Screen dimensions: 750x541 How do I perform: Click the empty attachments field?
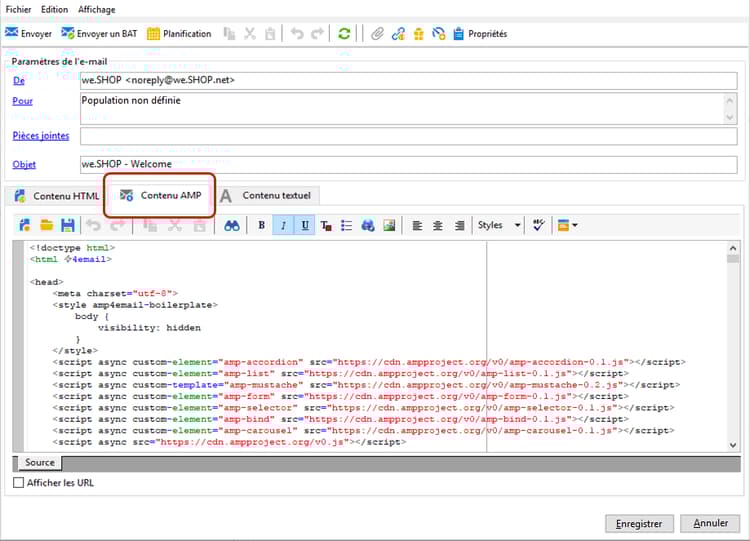pyautogui.click(x=408, y=136)
